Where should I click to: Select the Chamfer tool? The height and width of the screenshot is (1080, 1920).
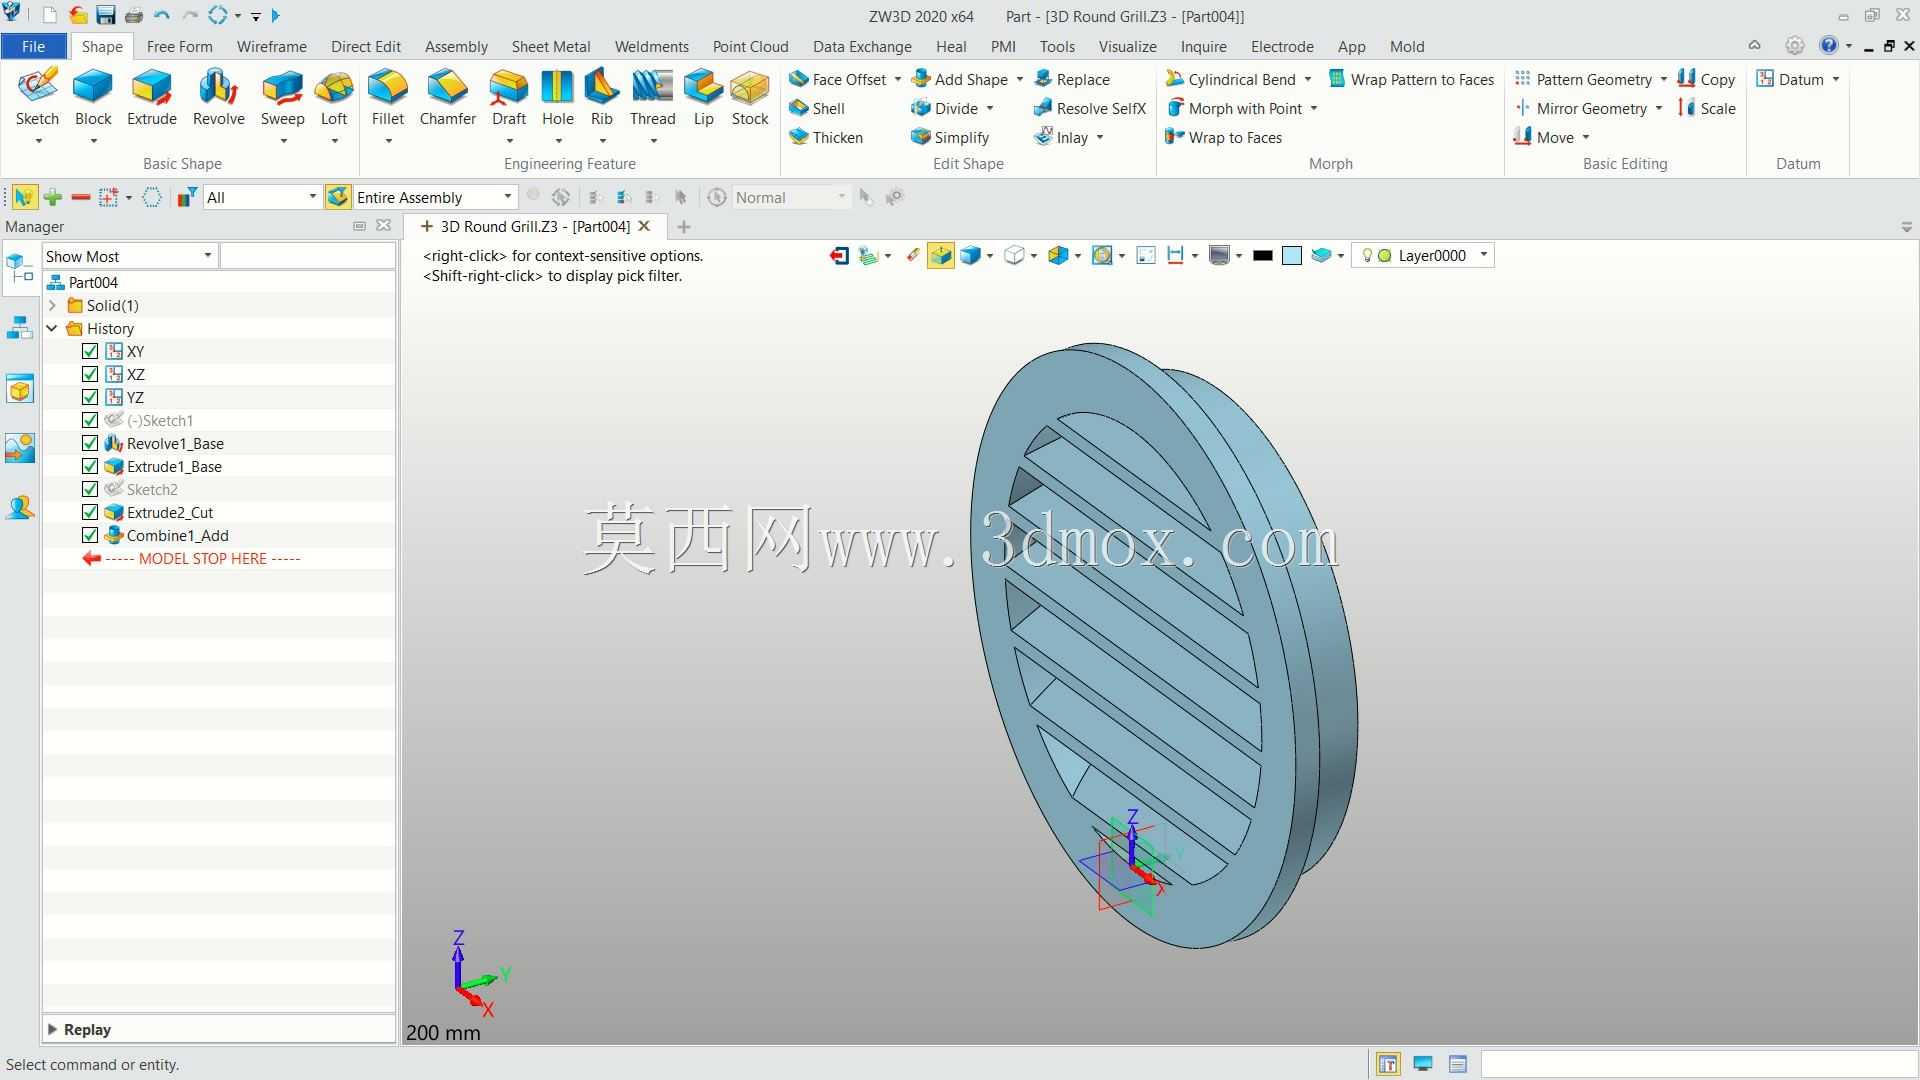(x=447, y=98)
